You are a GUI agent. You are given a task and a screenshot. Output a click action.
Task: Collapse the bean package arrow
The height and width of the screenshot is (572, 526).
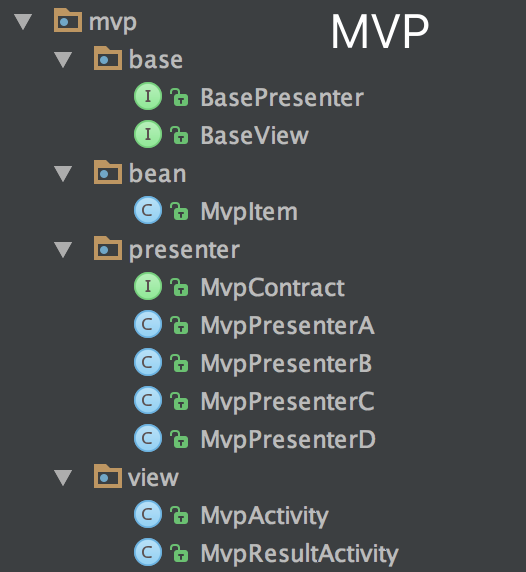click(63, 174)
